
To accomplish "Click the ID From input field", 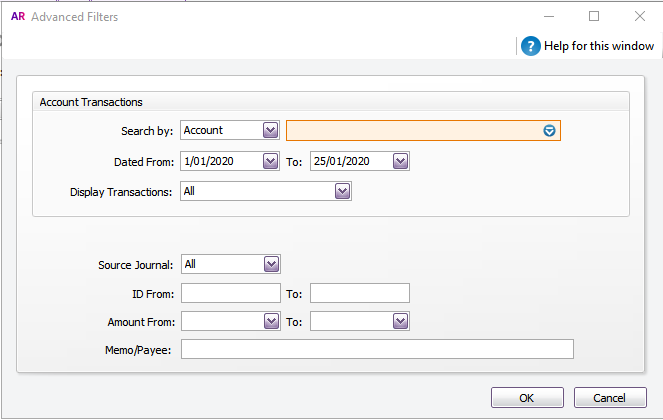I will [x=231, y=293].
